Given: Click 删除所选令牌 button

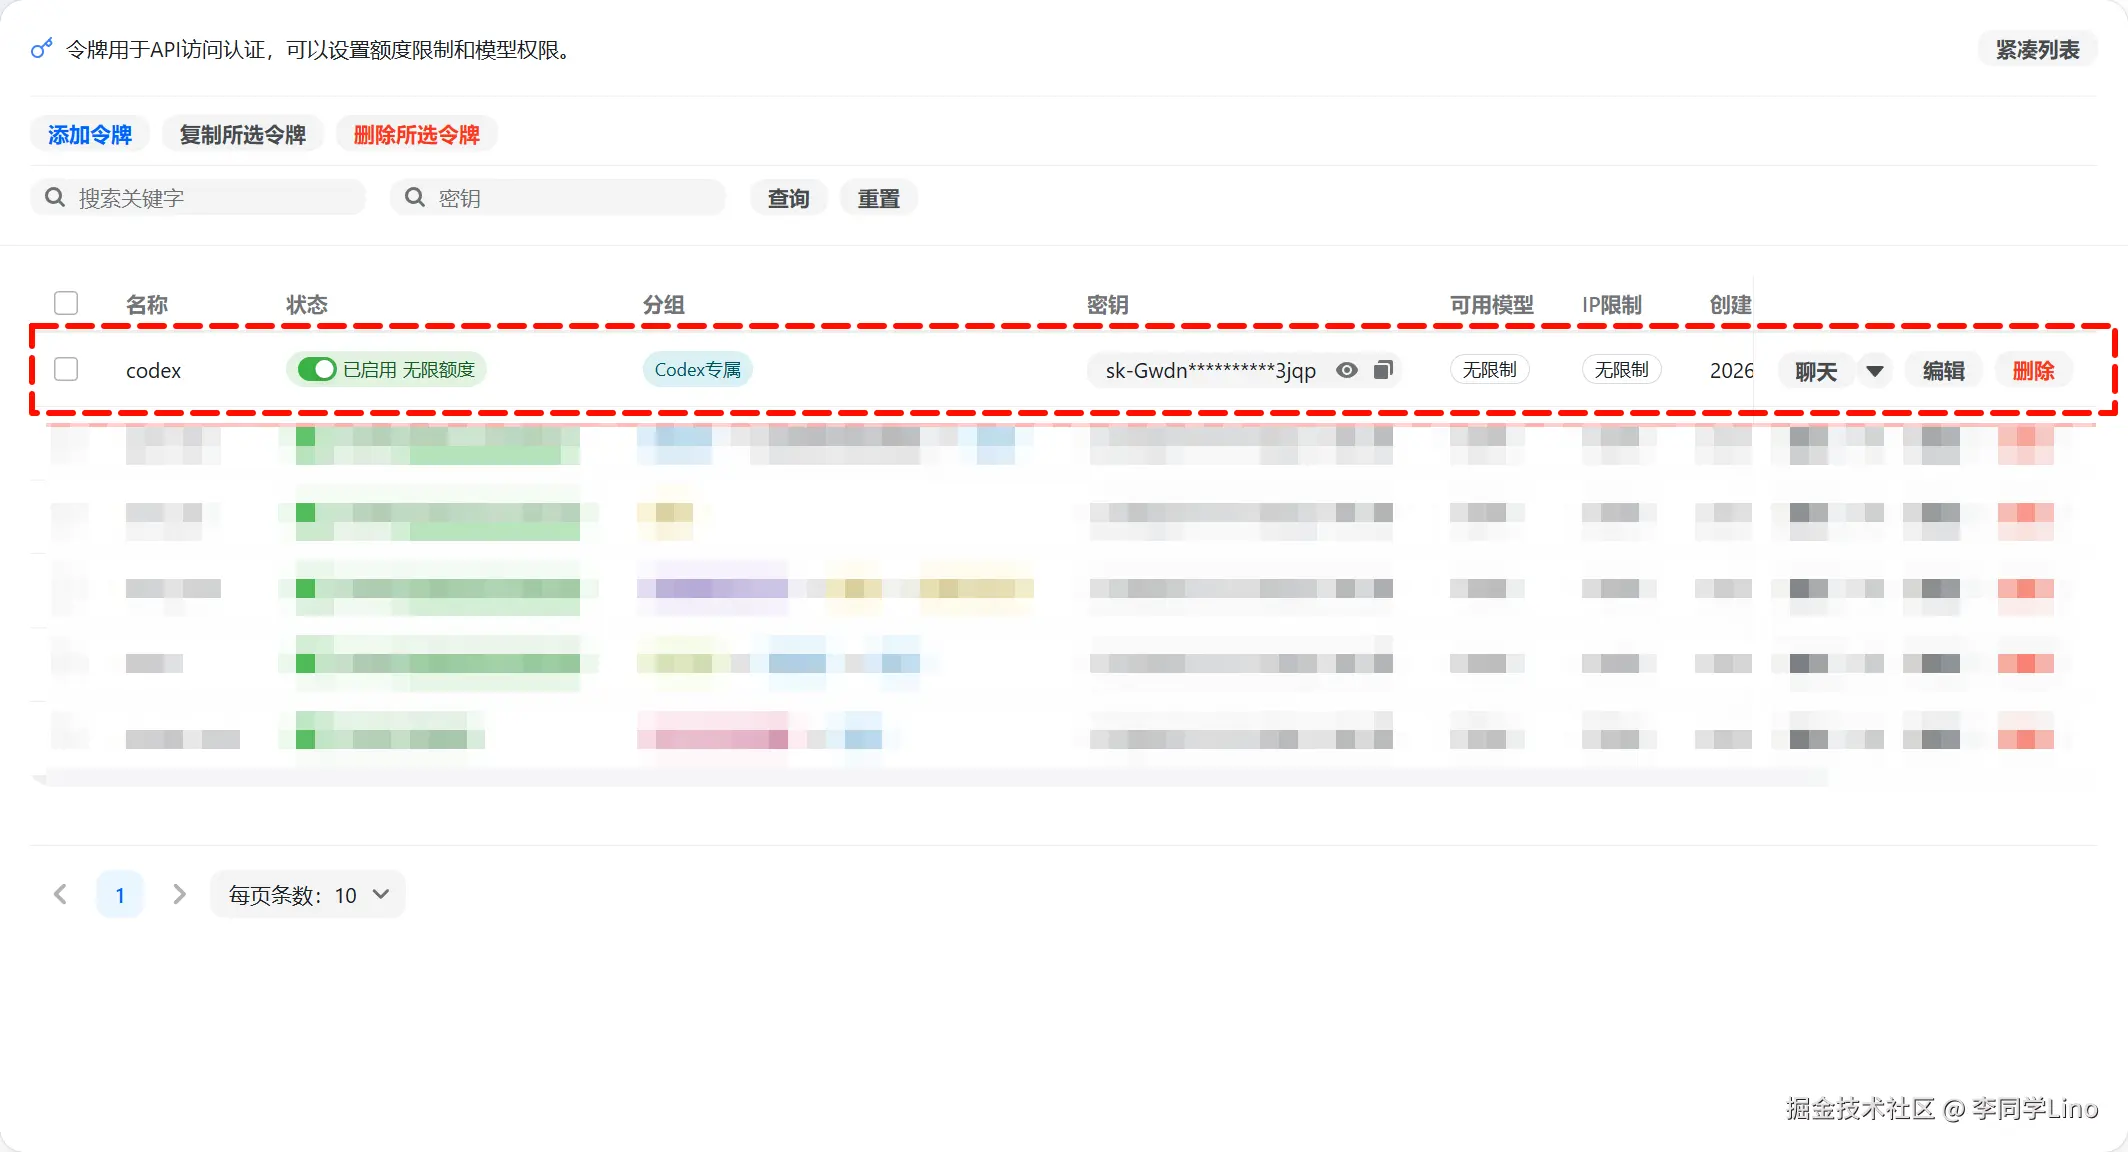Looking at the screenshot, I should coord(416,134).
